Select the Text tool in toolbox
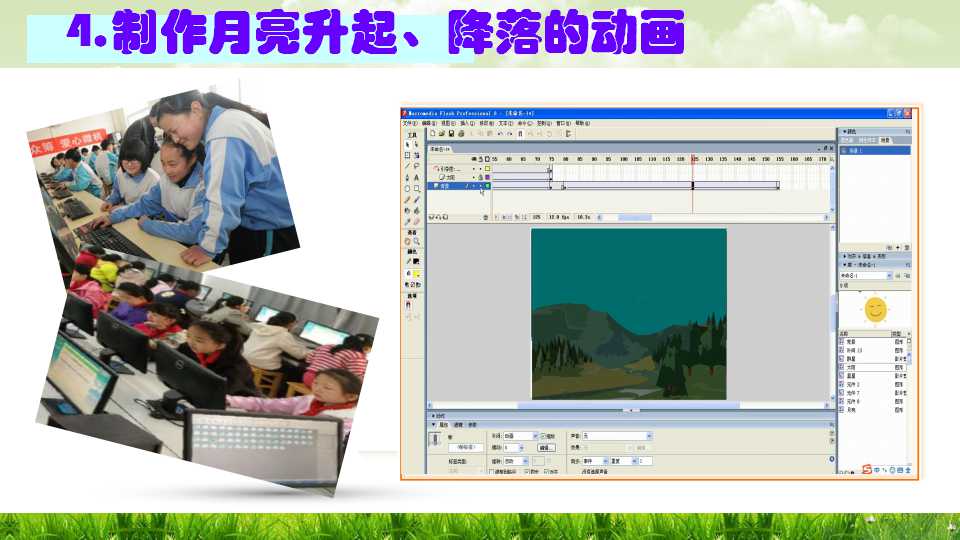The image size is (960, 540). (x=416, y=178)
